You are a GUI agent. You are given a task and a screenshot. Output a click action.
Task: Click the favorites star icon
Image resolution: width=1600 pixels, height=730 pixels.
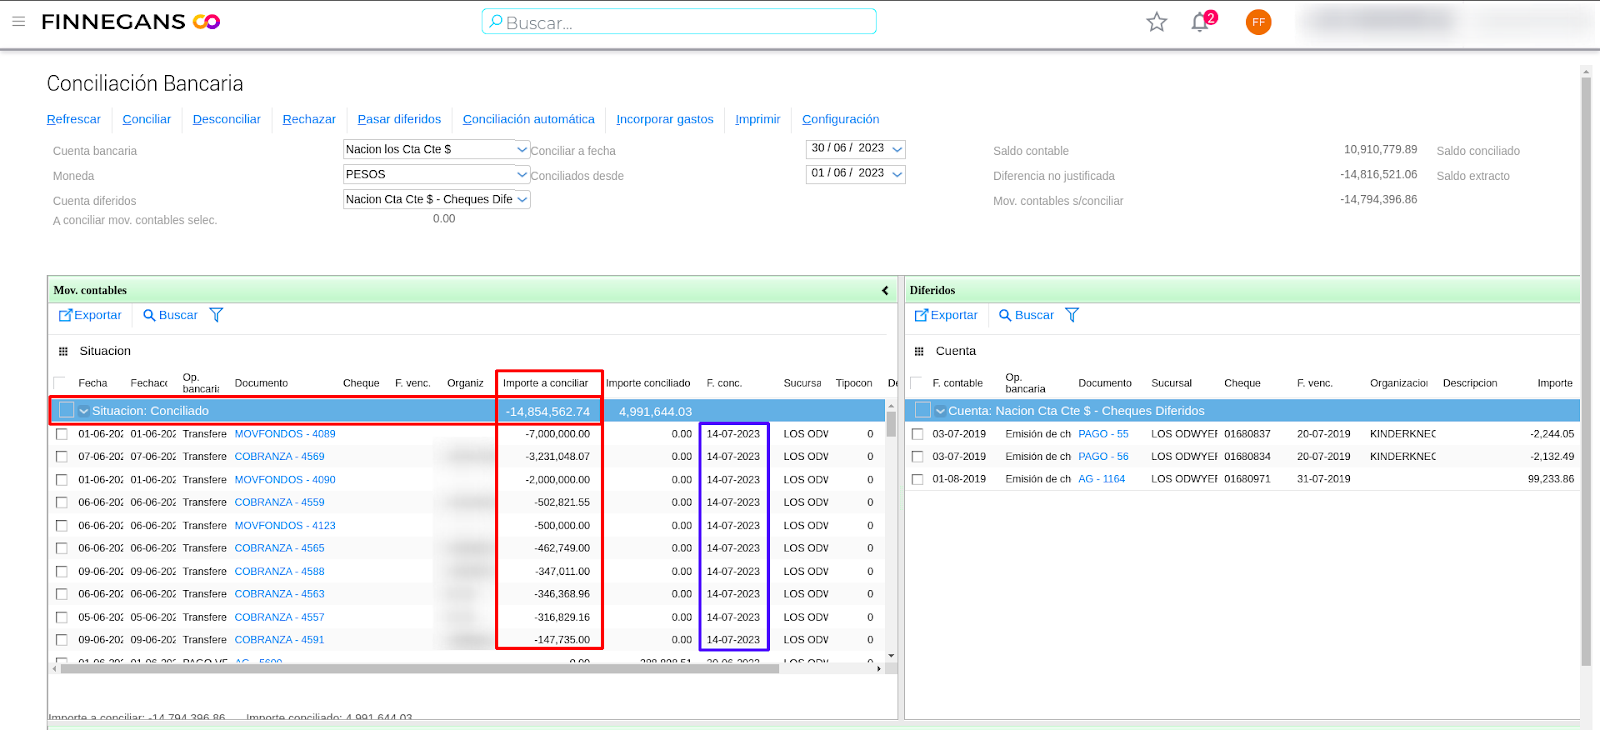(1156, 22)
